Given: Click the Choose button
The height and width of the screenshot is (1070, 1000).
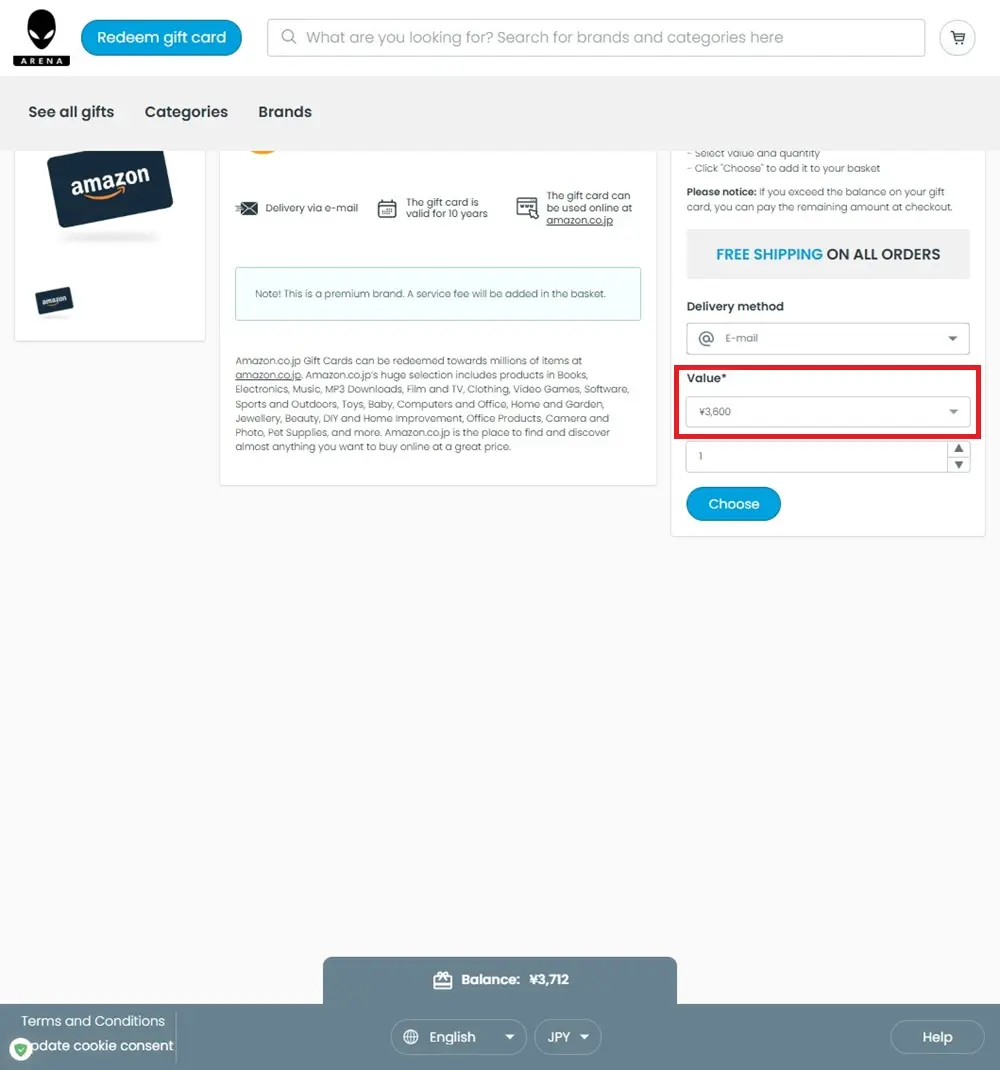Looking at the screenshot, I should (x=733, y=504).
